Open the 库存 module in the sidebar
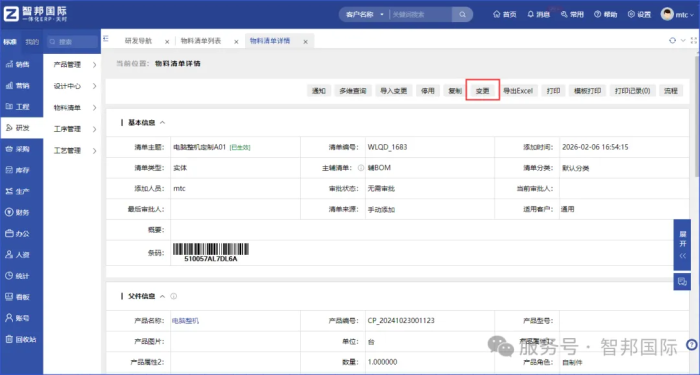Screen dimensions: 700x375 [18, 170]
